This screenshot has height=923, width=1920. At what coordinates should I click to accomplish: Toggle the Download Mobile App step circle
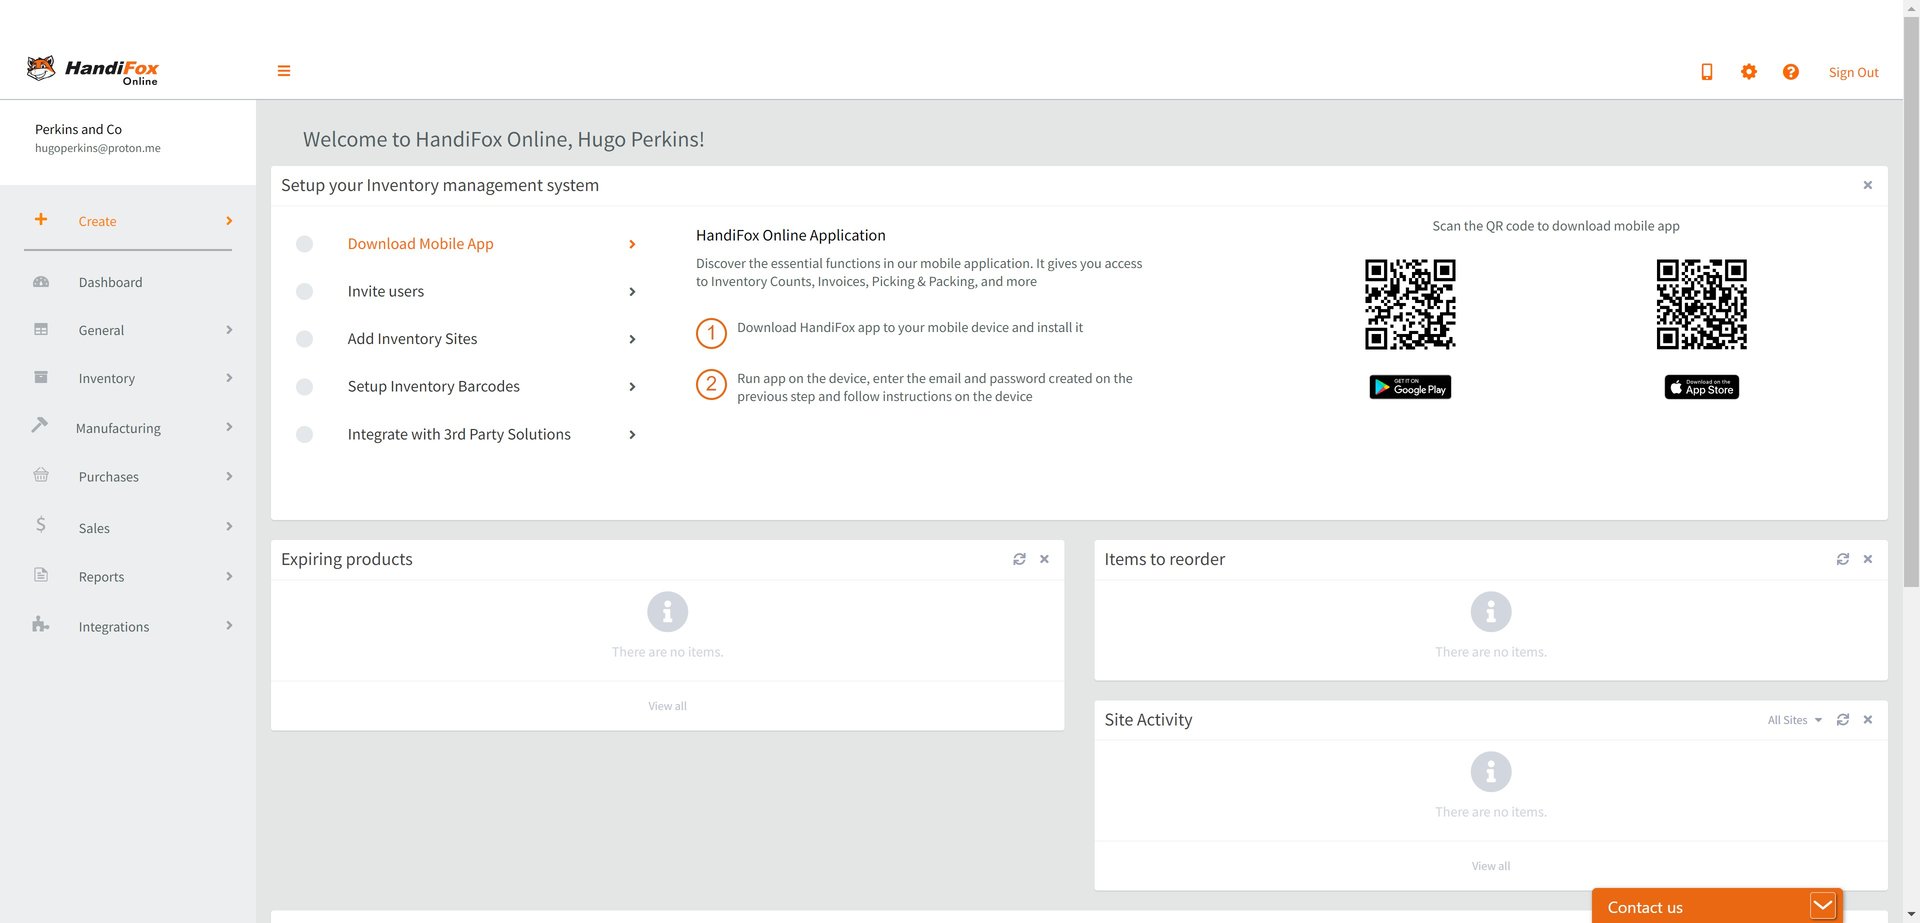click(305, 244)
